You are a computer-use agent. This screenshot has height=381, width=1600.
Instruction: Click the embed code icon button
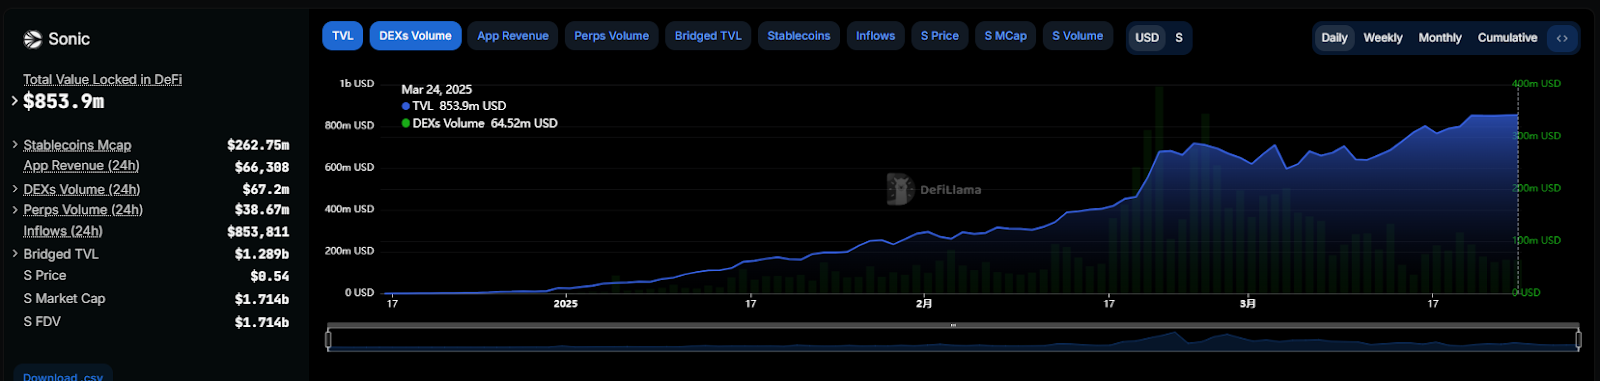tap(1562, 38)
